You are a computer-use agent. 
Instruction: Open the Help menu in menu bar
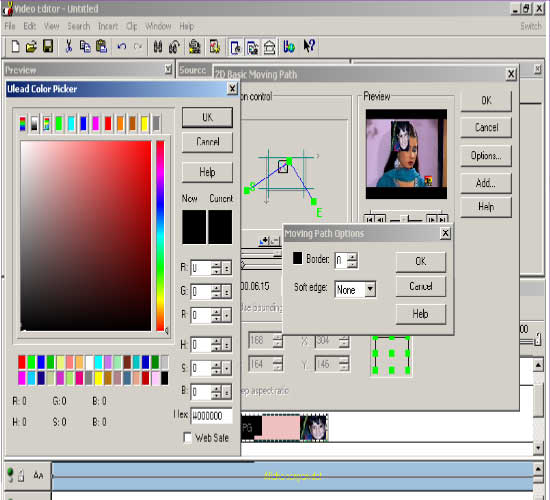click(x=187, y=26)
